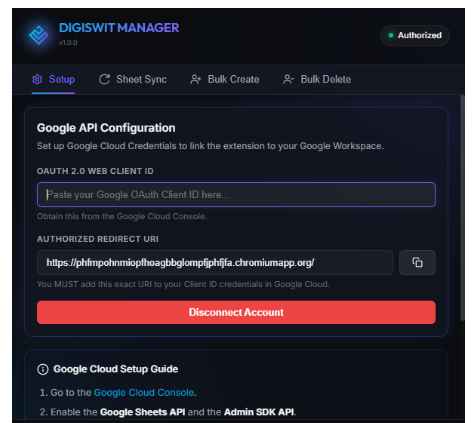Copy the authorized redirect URI
This screenshot has width=473, height=423.
(417, 262)
